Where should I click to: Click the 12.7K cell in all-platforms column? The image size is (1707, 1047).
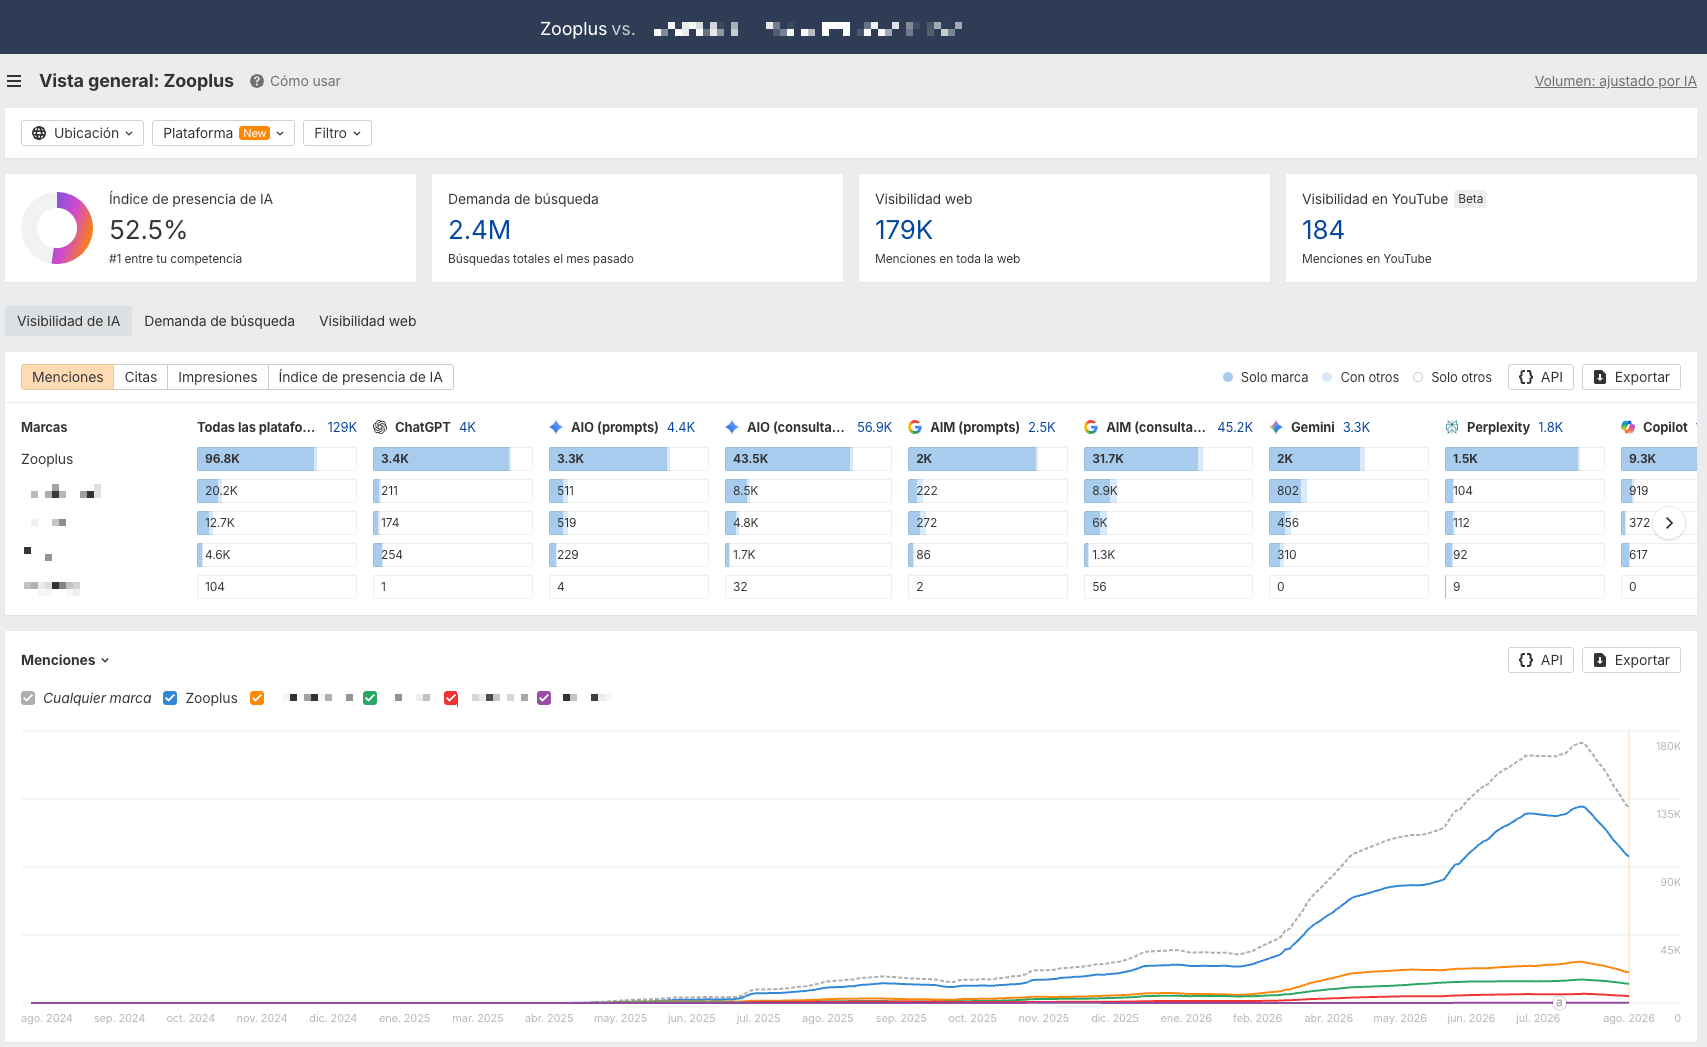[x=277, y=523]
